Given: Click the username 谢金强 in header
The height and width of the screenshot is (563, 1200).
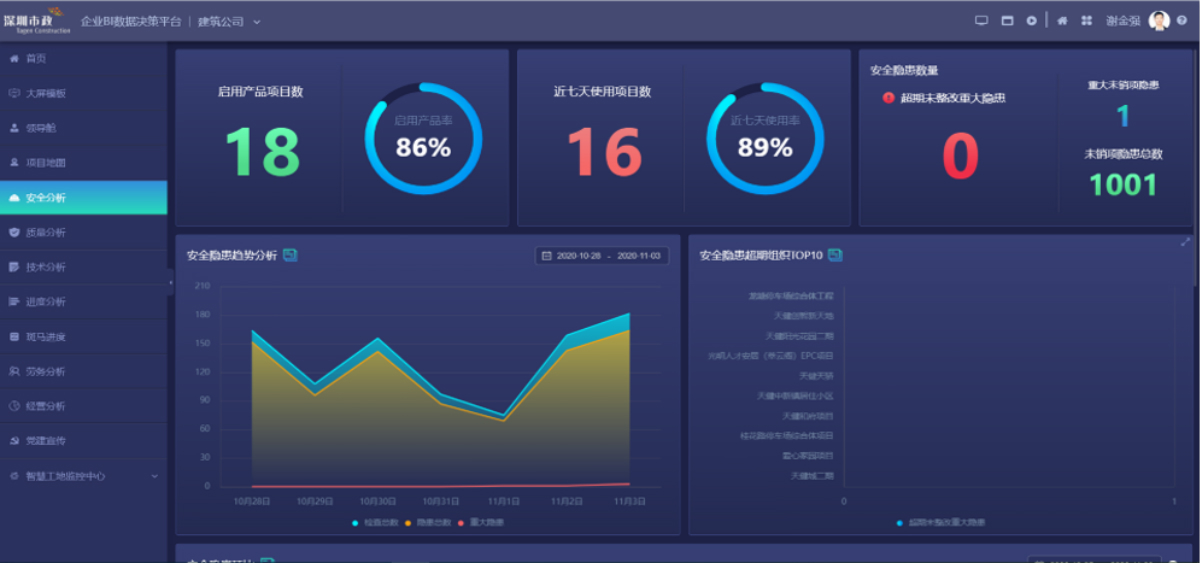Looking at the screenshot, I should point(1123,21).
